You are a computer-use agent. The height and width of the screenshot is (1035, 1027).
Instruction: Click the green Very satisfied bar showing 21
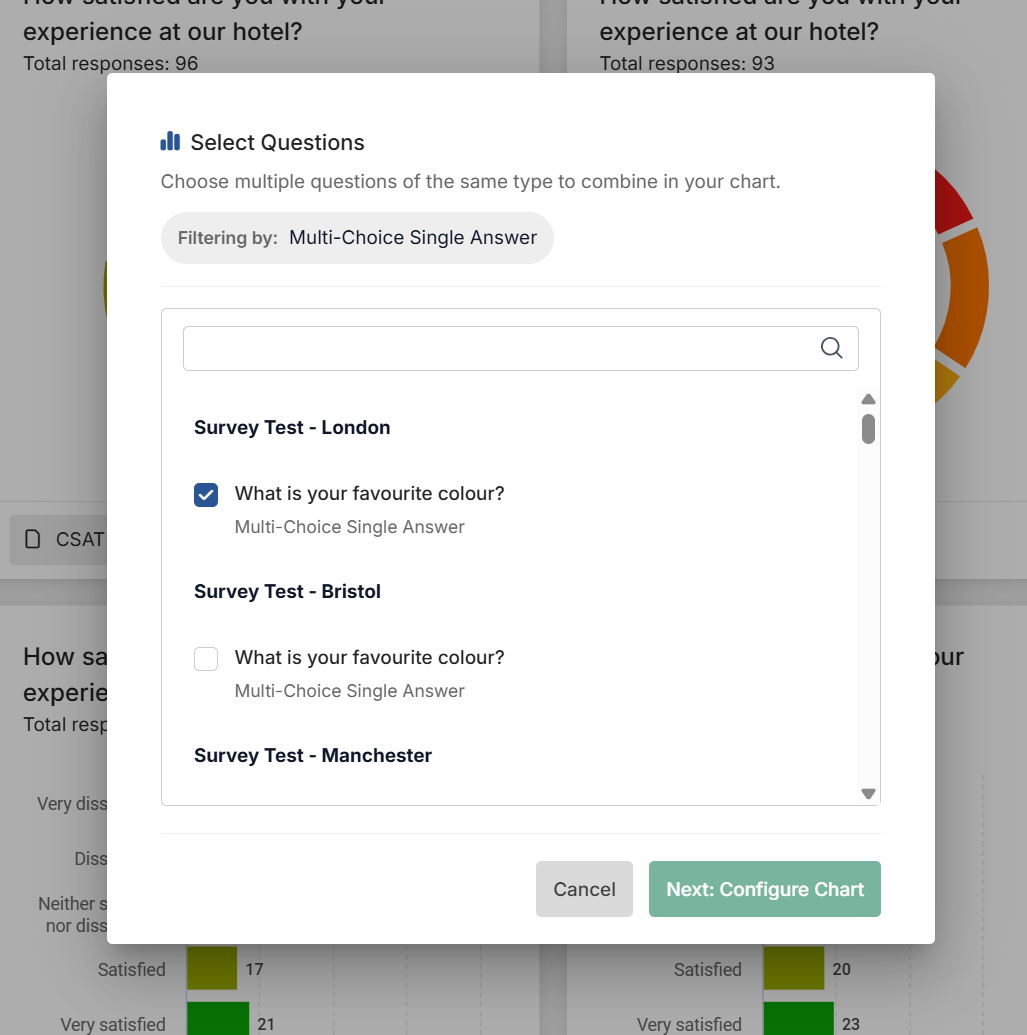[218, 1020]
